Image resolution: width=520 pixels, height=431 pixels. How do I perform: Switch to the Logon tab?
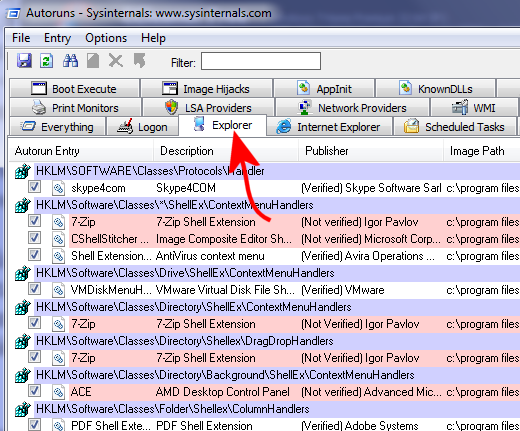tap(142, 127)
